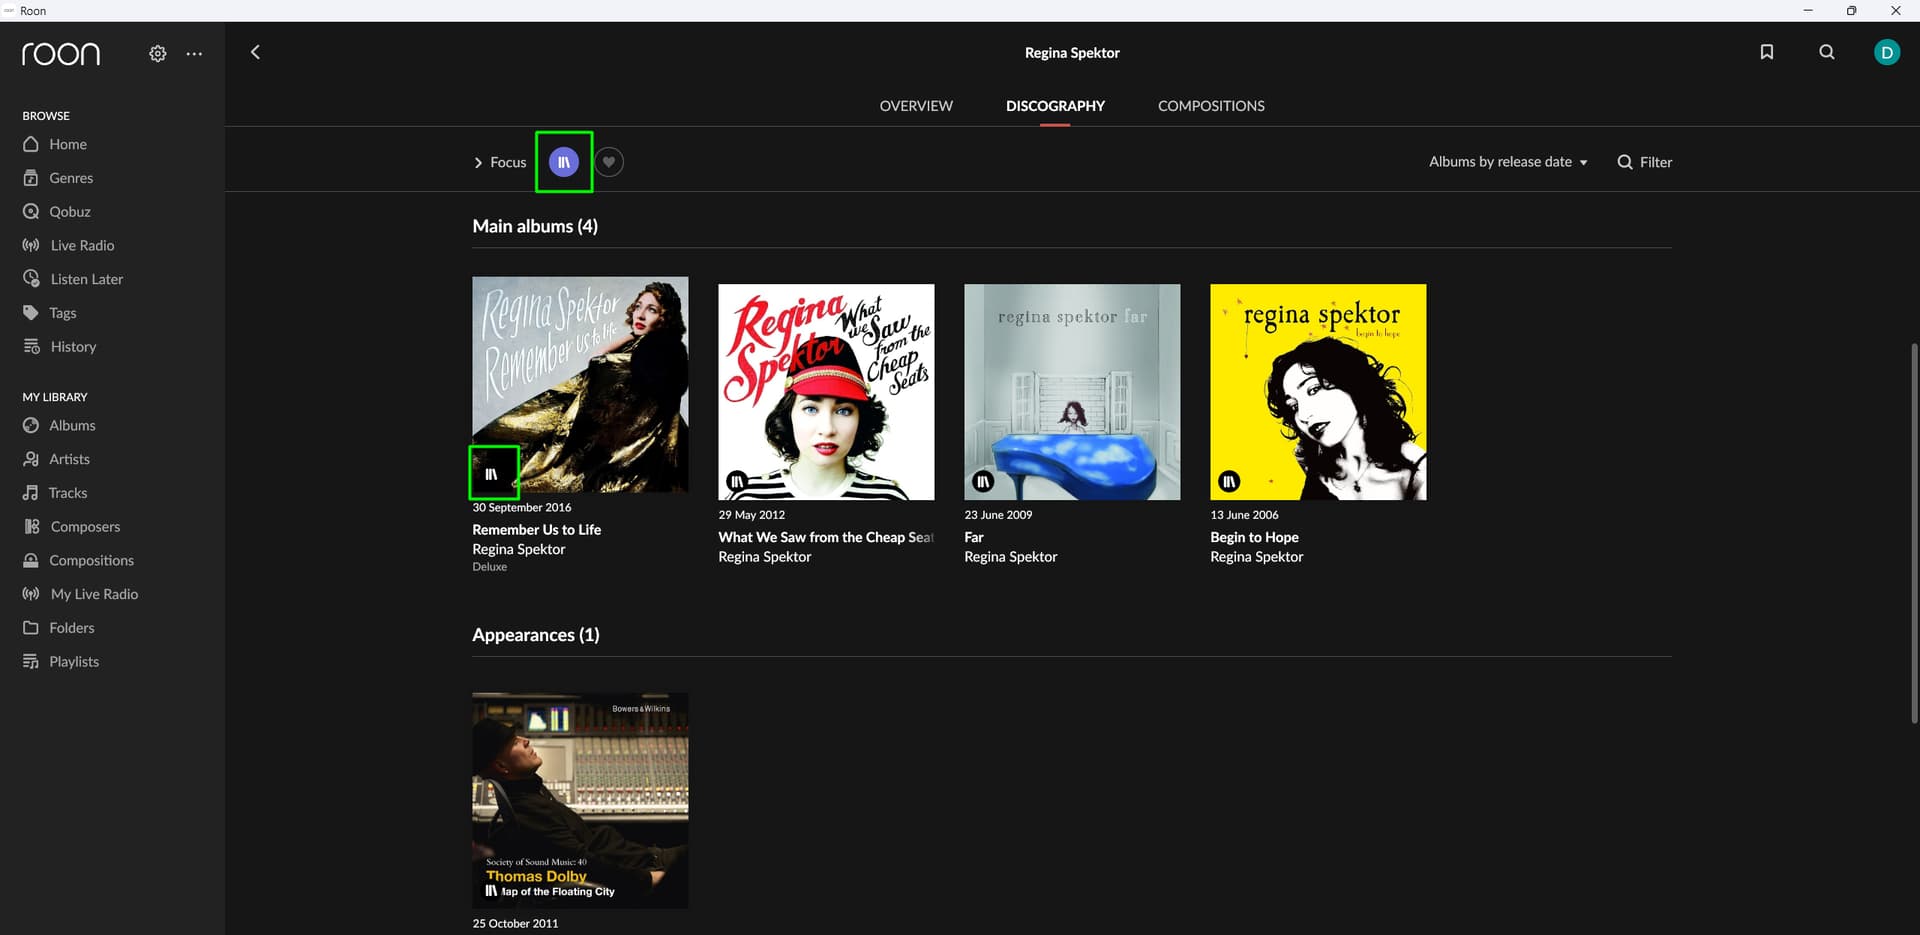The height and width of the screenshot is (935, 1920).
Task: Click date 13 June 2006
Action: [1244, 515]
